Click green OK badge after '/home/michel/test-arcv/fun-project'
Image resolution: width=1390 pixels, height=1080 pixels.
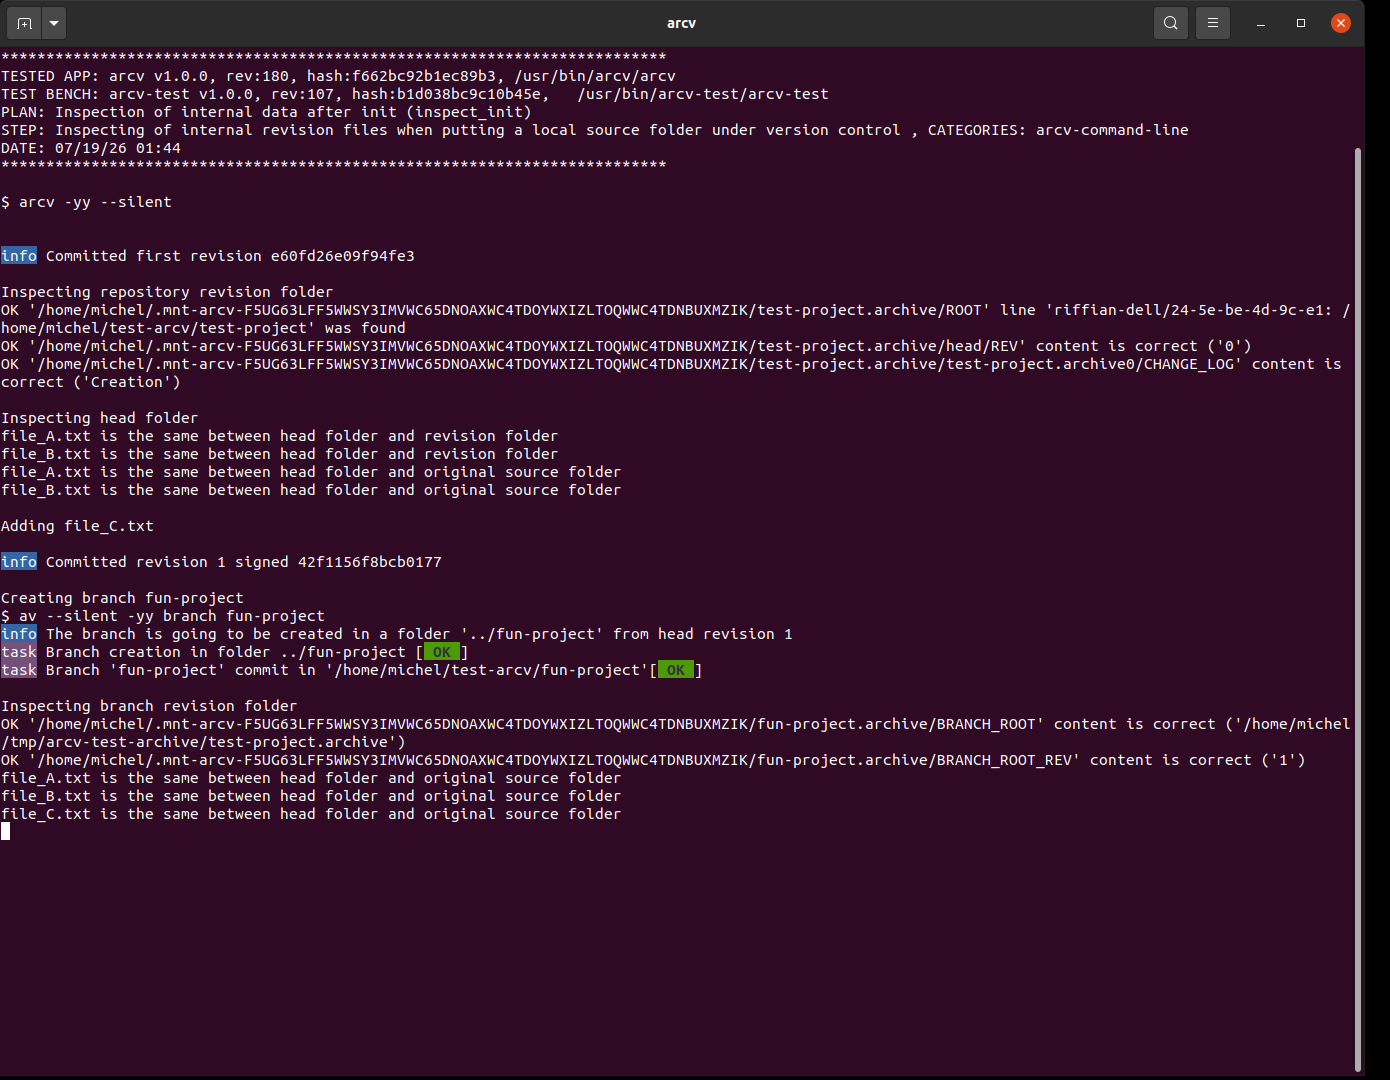(x=676, y=670)
